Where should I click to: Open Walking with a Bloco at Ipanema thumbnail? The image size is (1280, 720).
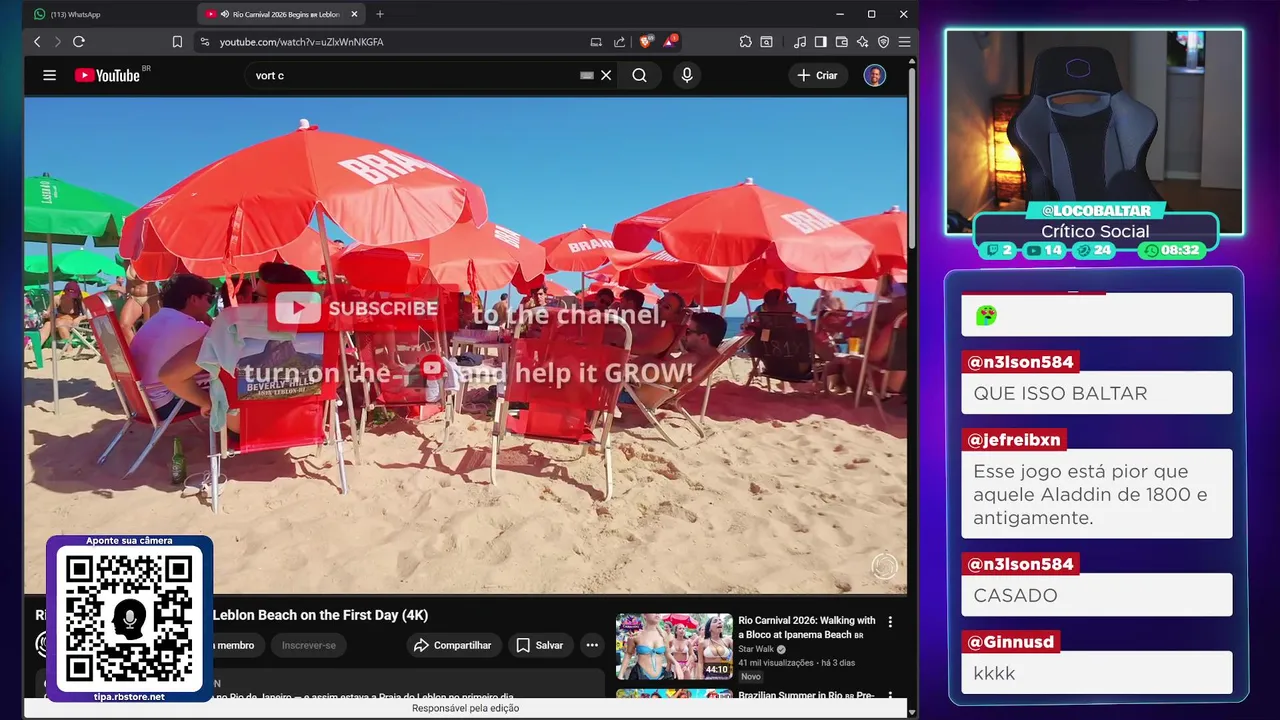pos(674,646)
